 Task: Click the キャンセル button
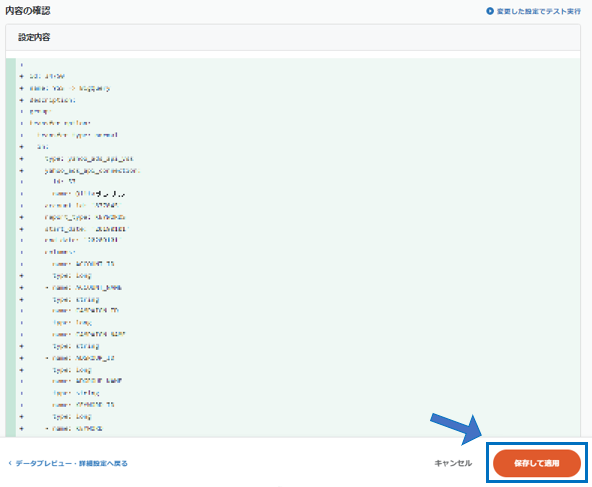pos(453,463)
